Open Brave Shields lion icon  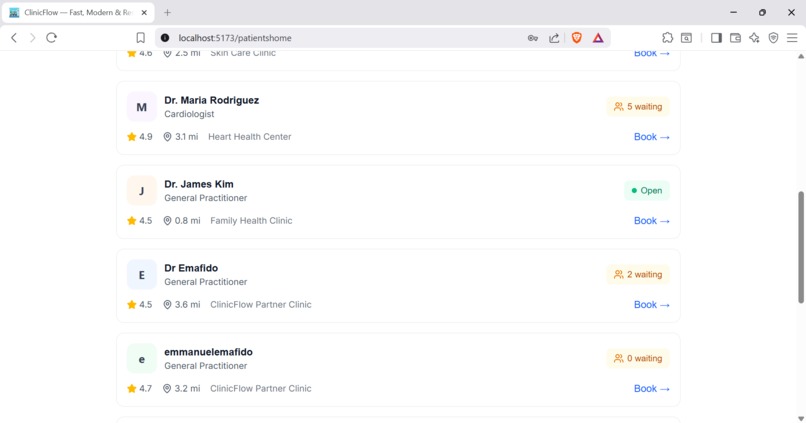(577, 38)
